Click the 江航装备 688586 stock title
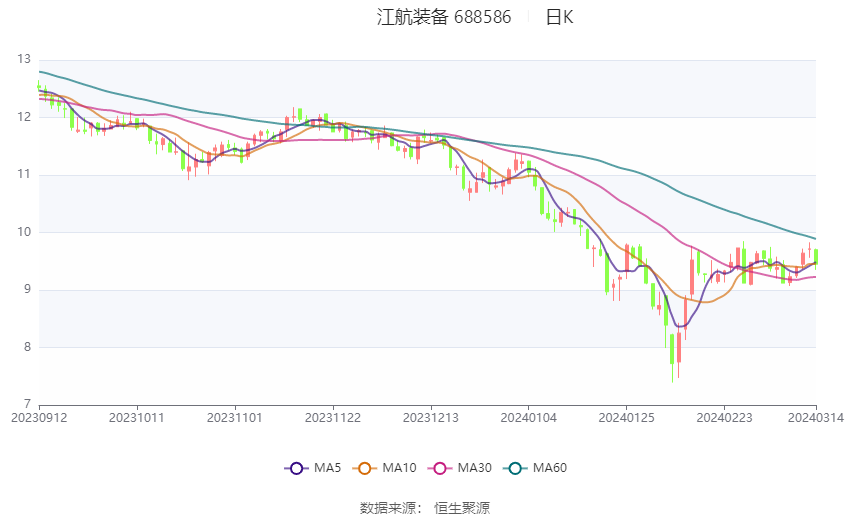 click(444, 17)
